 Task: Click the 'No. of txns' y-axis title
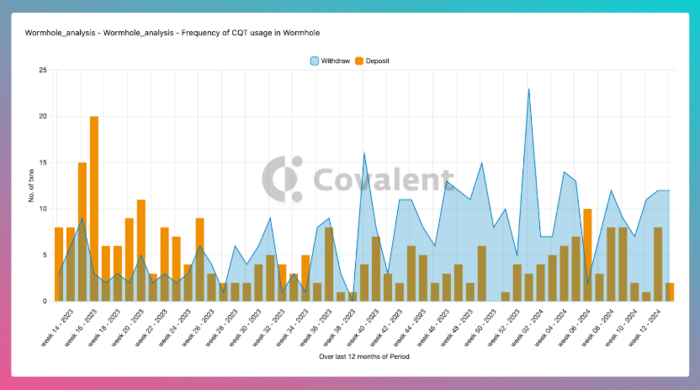tap(31, 186)
